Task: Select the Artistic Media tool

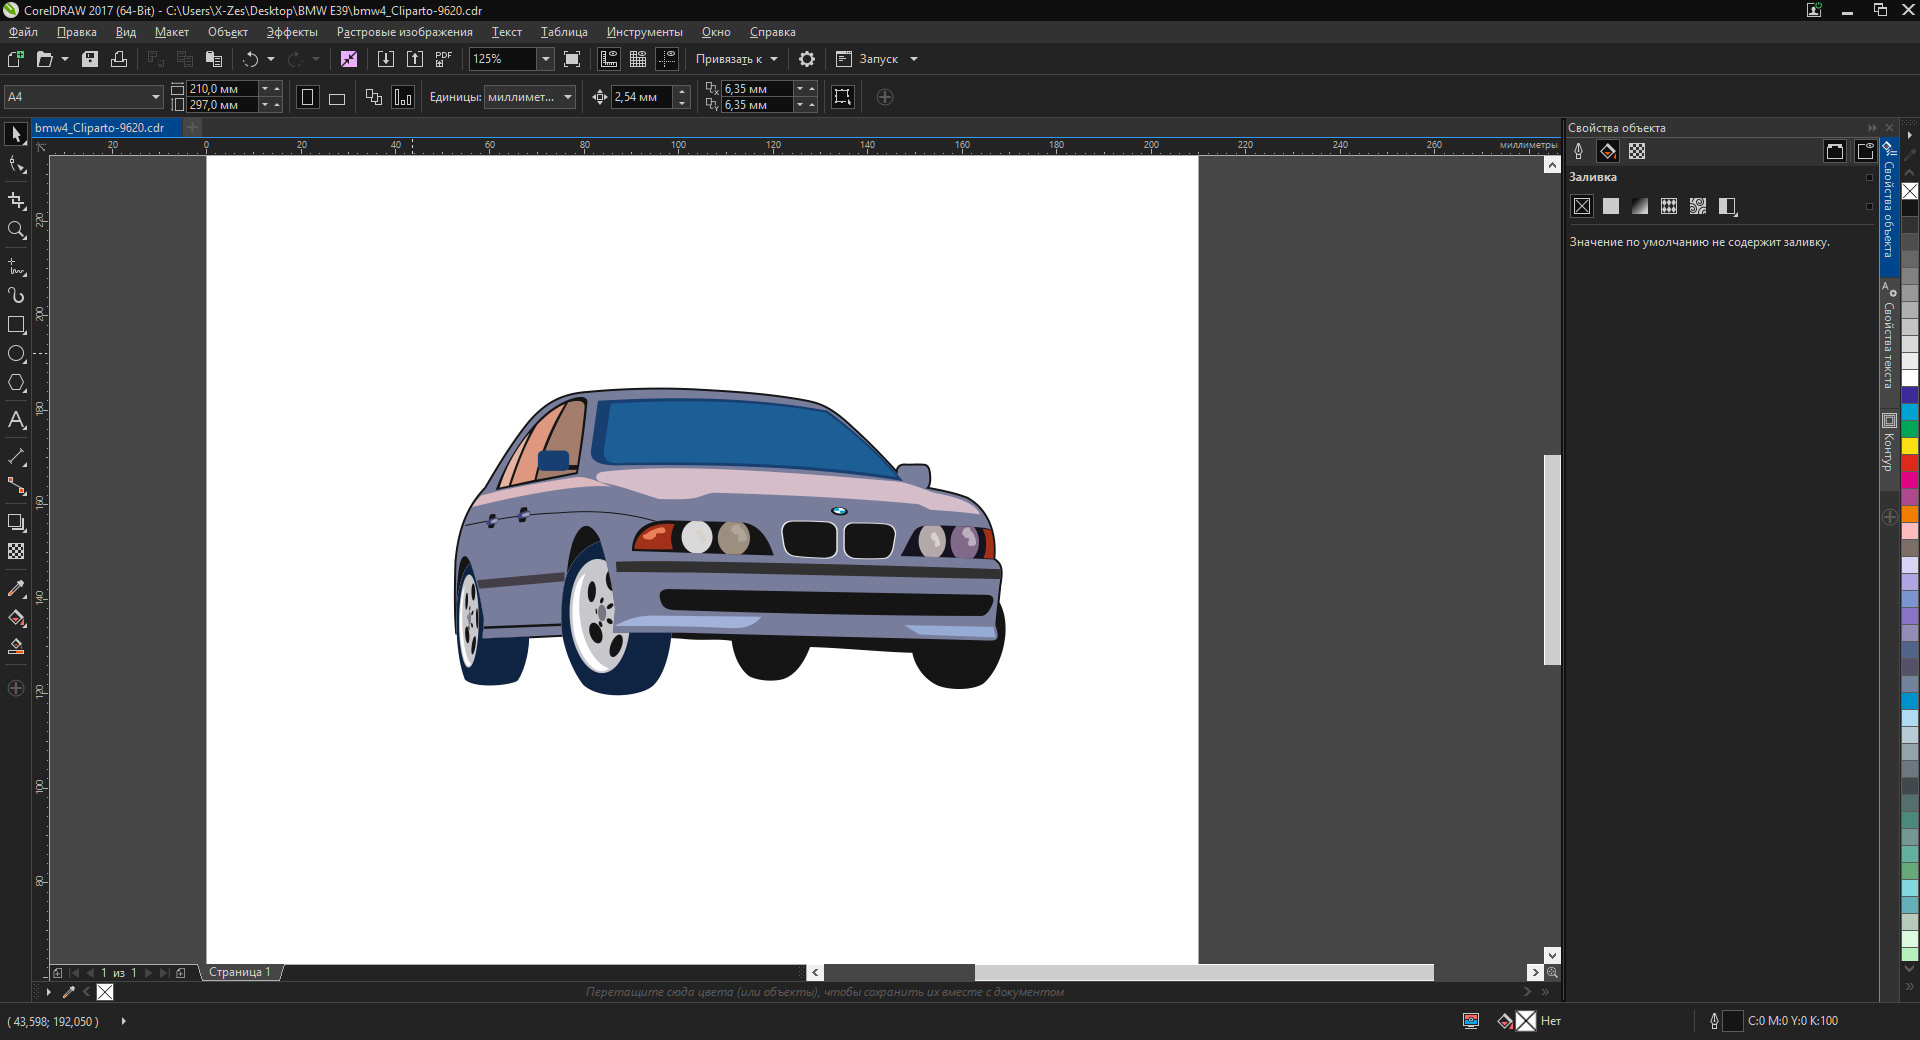Action: tap(16, 295)
